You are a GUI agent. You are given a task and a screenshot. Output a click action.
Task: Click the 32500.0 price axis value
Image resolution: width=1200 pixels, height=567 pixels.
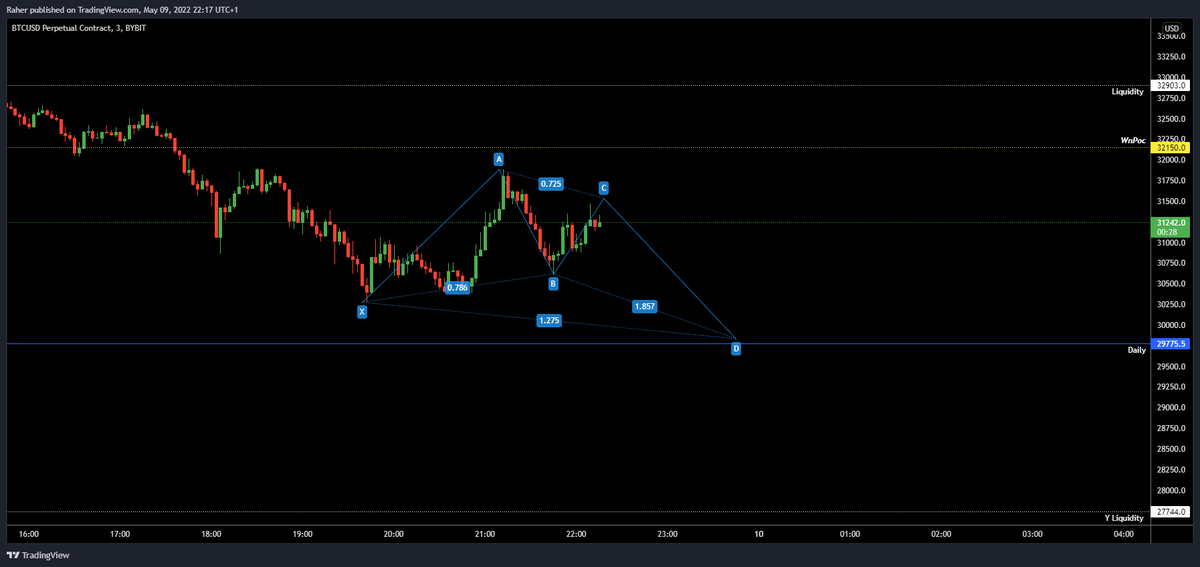[1171, 119]
